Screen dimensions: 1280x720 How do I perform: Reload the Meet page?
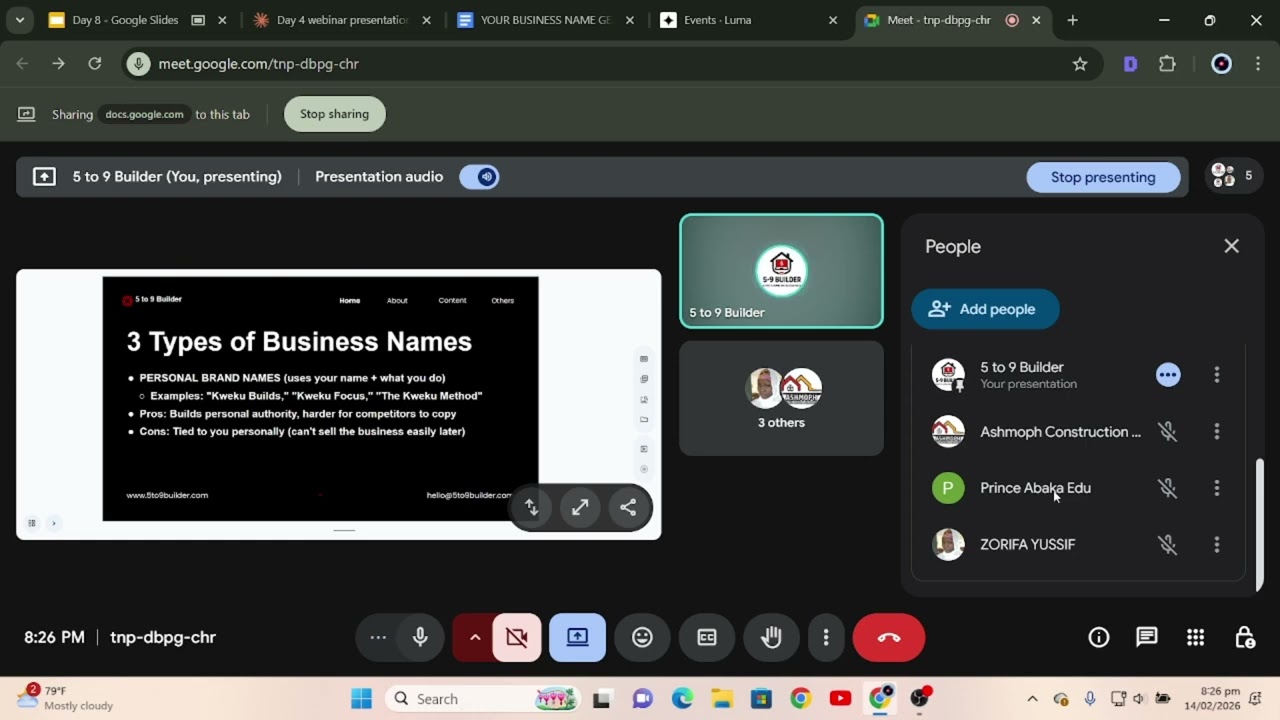click(x=95, y=64)
